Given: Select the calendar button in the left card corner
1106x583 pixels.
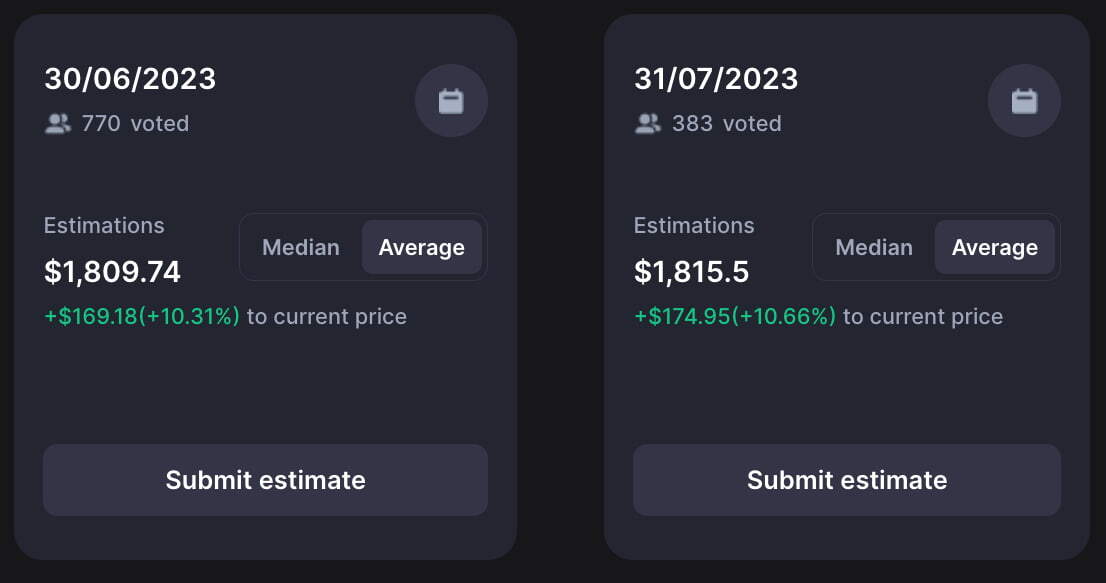Looking at the screenshot, I should (451, 100).
